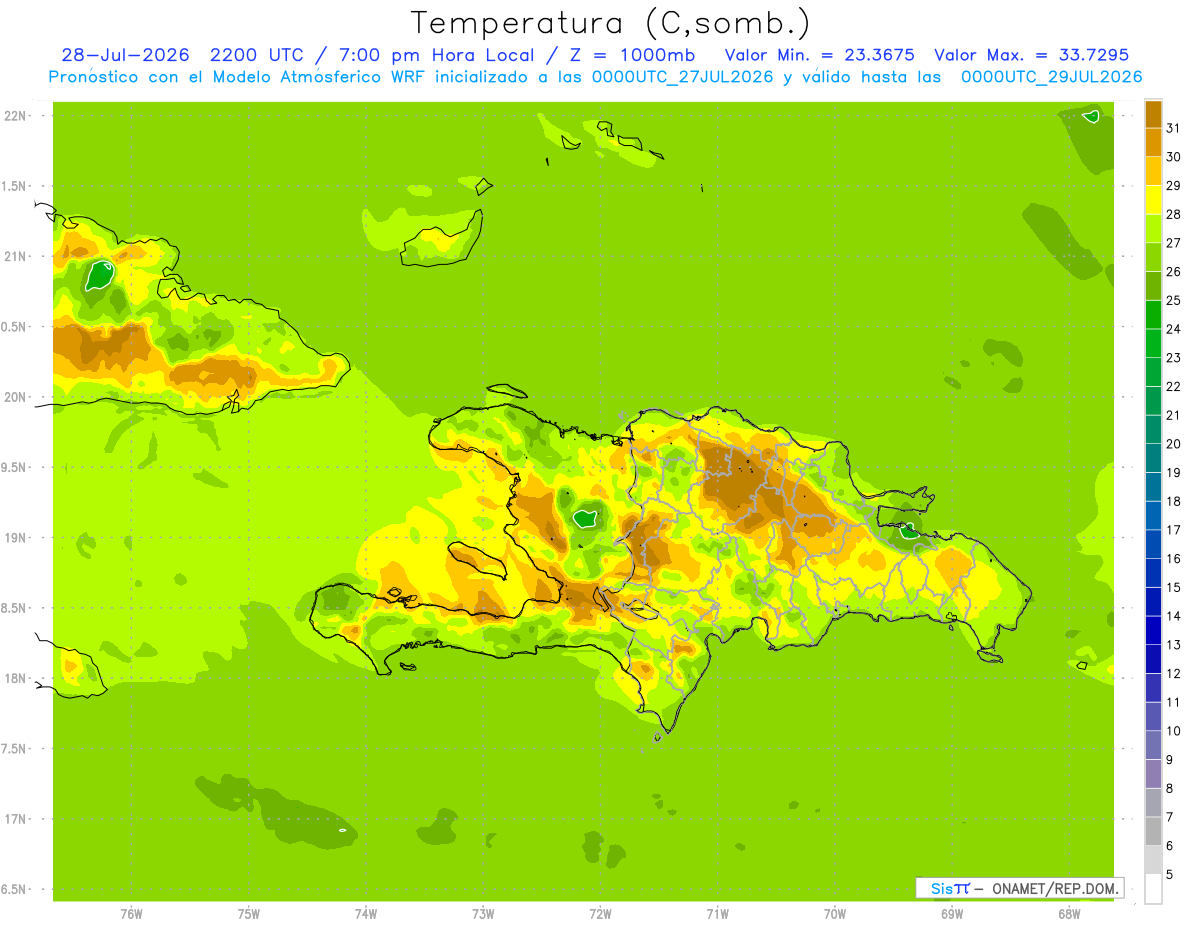Viewport: 1200px width, 927px height.
Task: Click the '26' color scale label
Action: (1174, 272)
